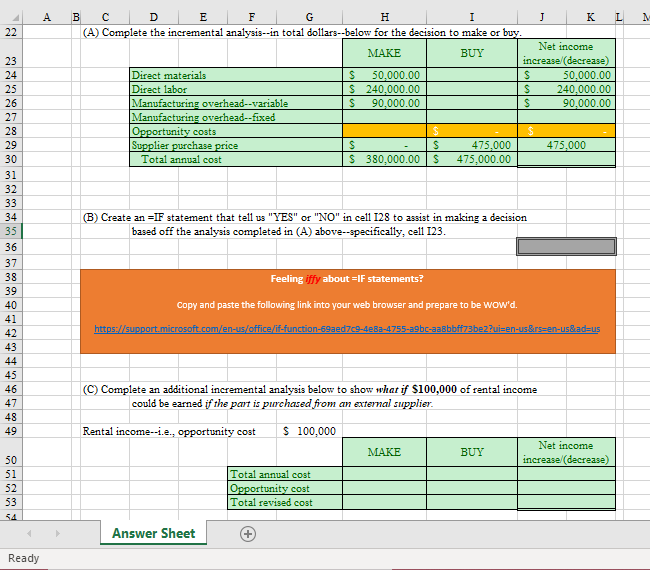Click BUY header in row 50
This screenshot has width=650, height=570.
tap(472, 452)
